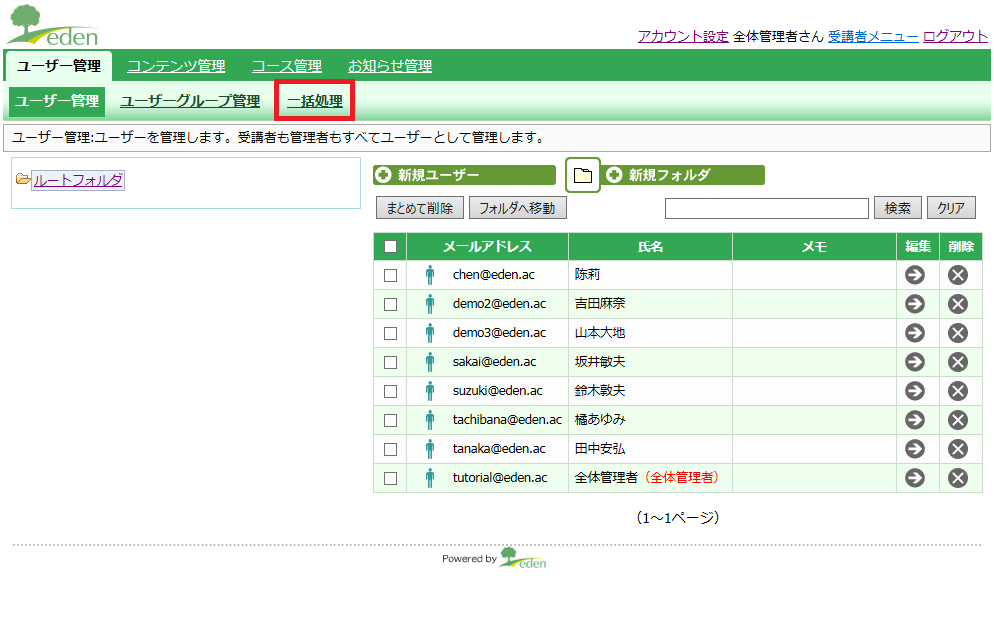Edit the tachibana@eden.ac user

coord(915,420)
